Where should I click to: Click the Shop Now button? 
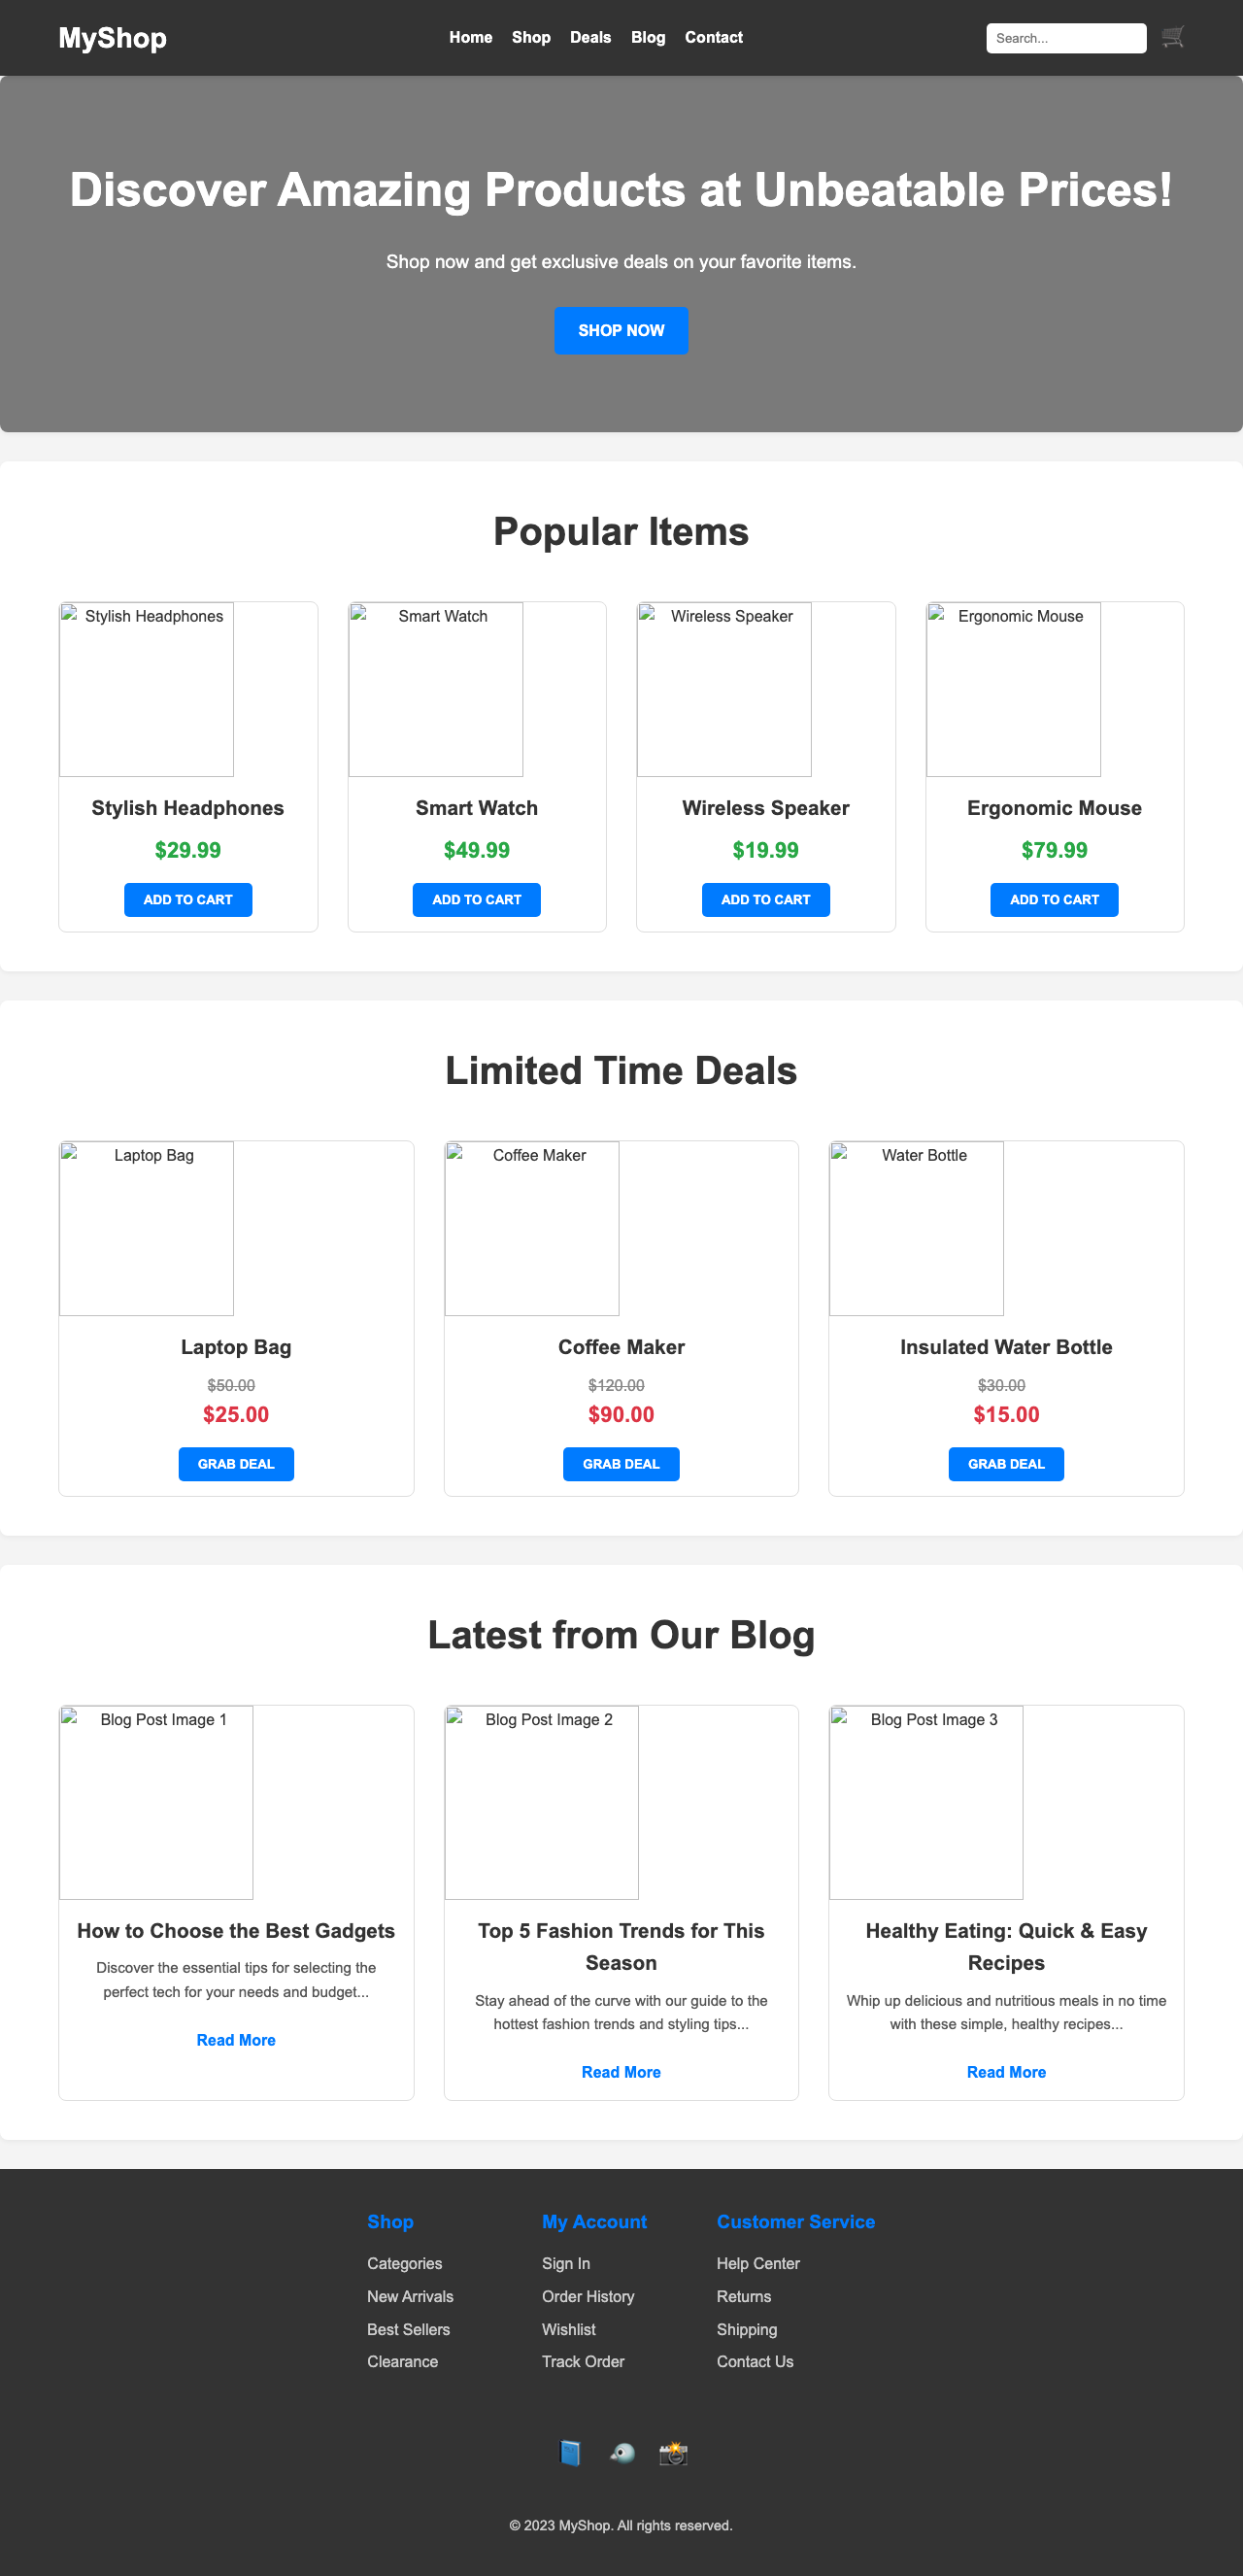point(620,330)
